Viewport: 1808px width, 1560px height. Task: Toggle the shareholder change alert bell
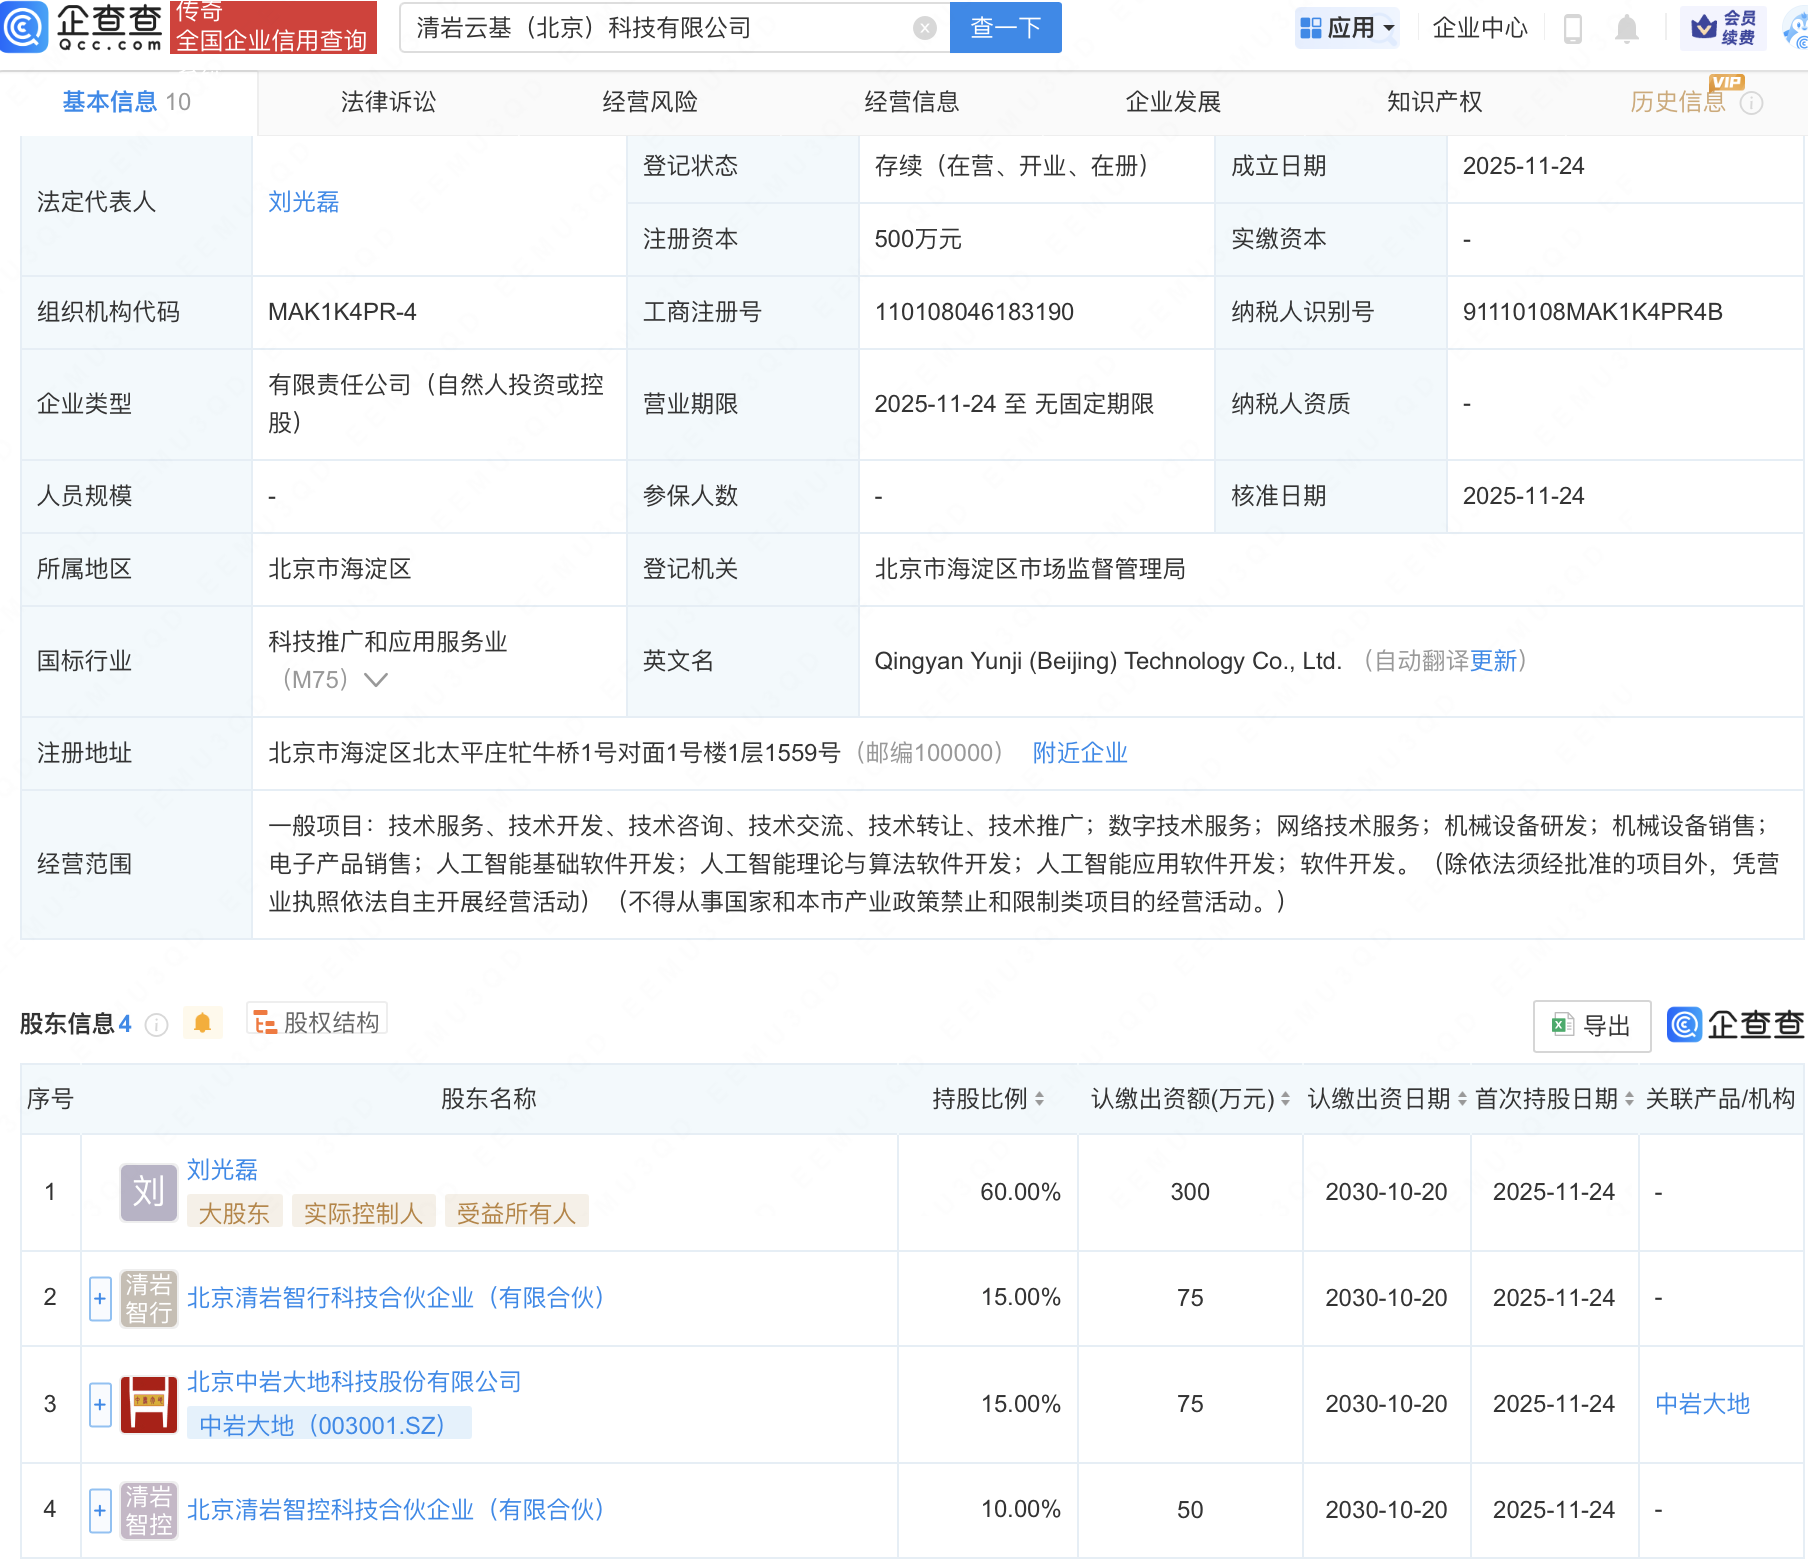click(x=202, y=1023)
